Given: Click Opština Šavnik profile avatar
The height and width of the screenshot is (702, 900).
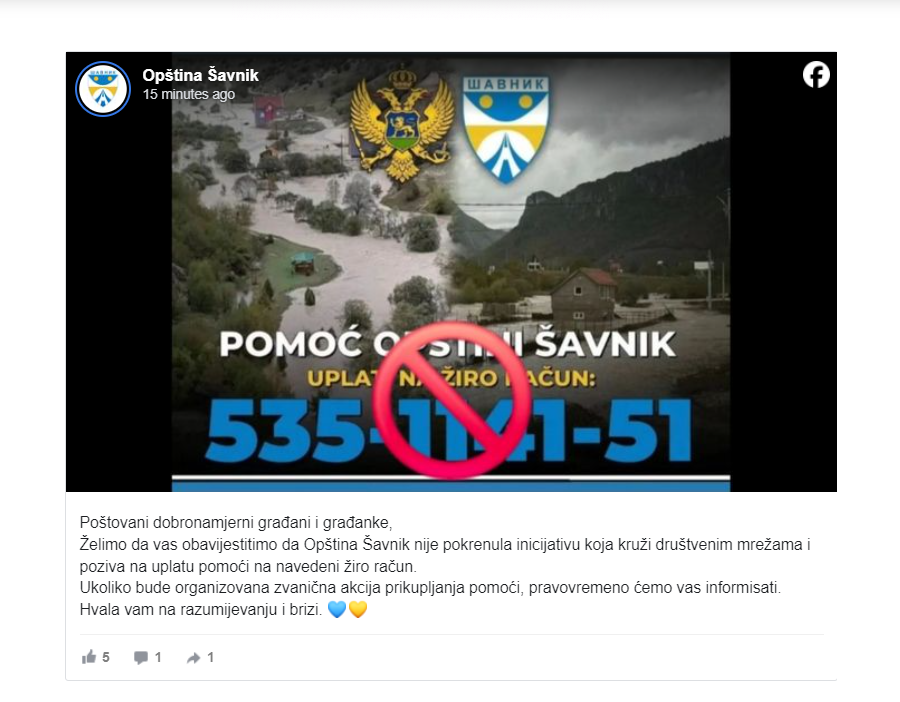Looking at the screenshot, I should 103,89.
